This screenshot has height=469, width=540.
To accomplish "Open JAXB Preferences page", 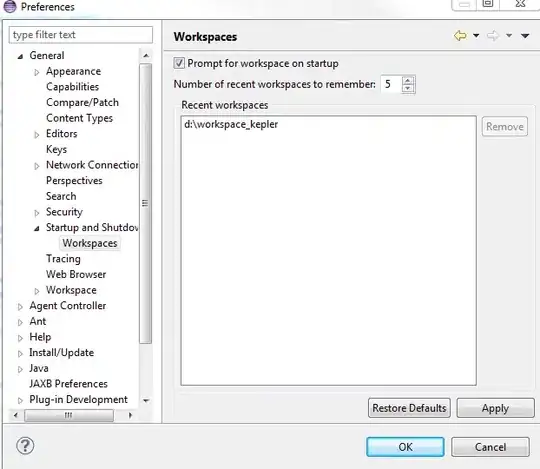I will tap(69, 384).
